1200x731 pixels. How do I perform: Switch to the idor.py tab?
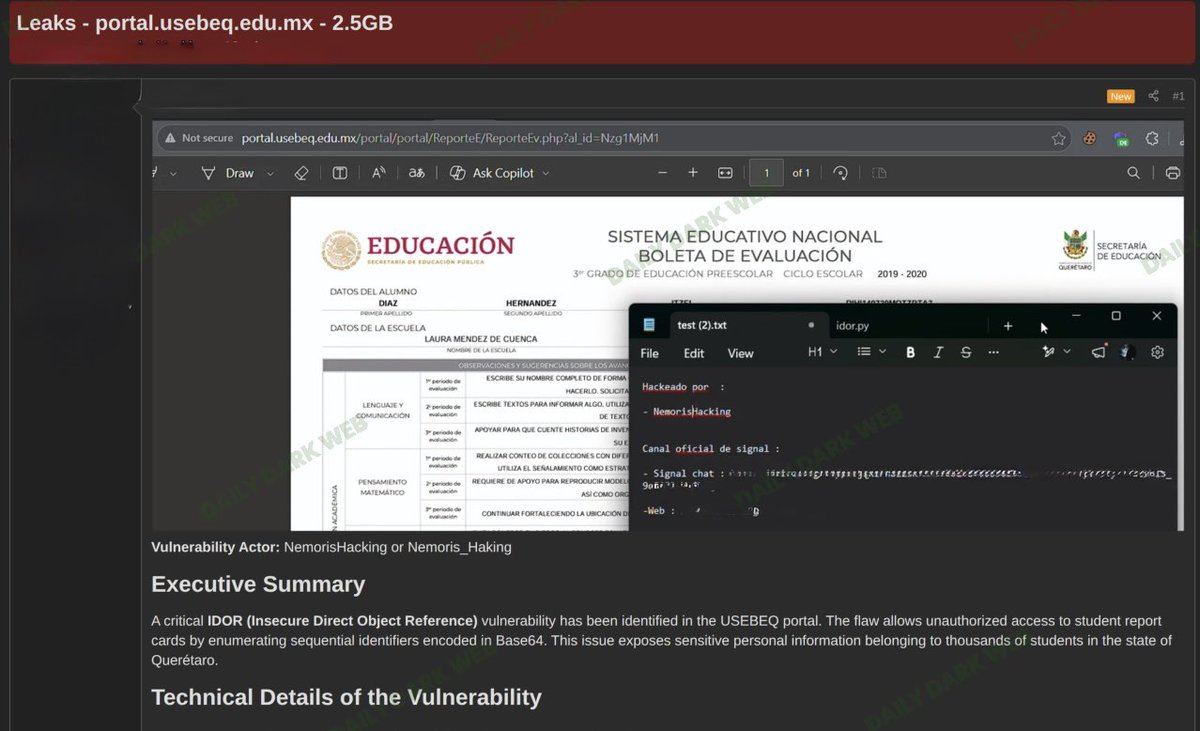[x=852, y=325]
